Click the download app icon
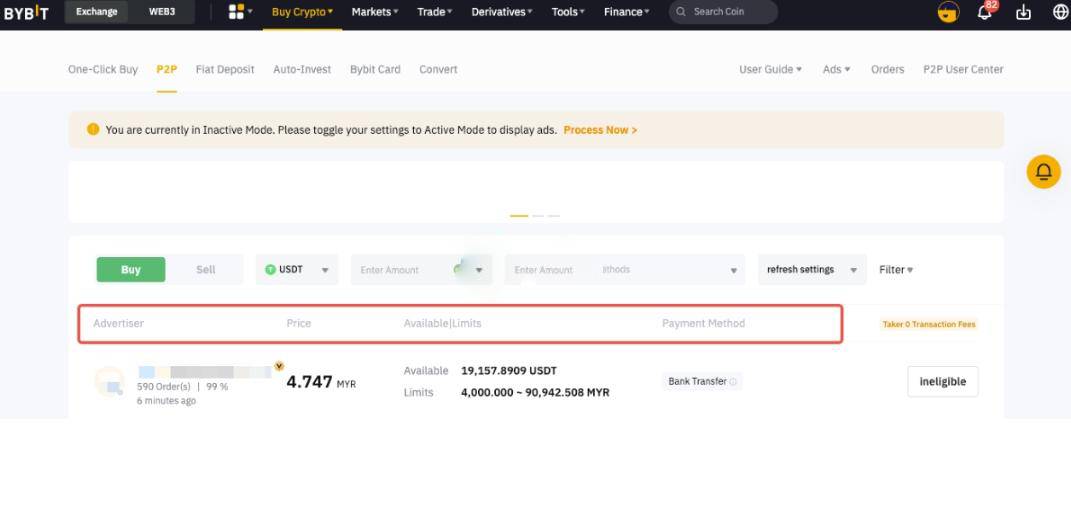Image resolution: width=1071 pixels, height=527 pixels. pos(1023,12)
